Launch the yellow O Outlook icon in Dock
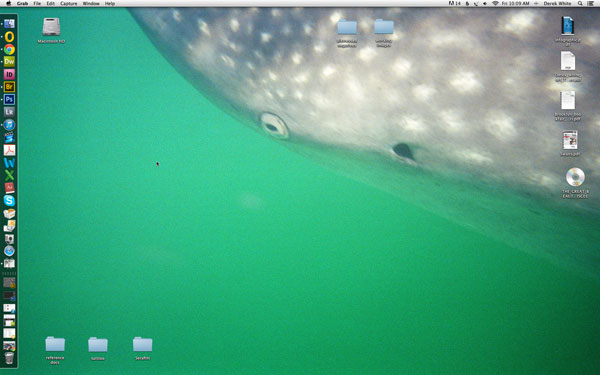The width and height of the screenshot is (600, 375). (x=9, y=37)
